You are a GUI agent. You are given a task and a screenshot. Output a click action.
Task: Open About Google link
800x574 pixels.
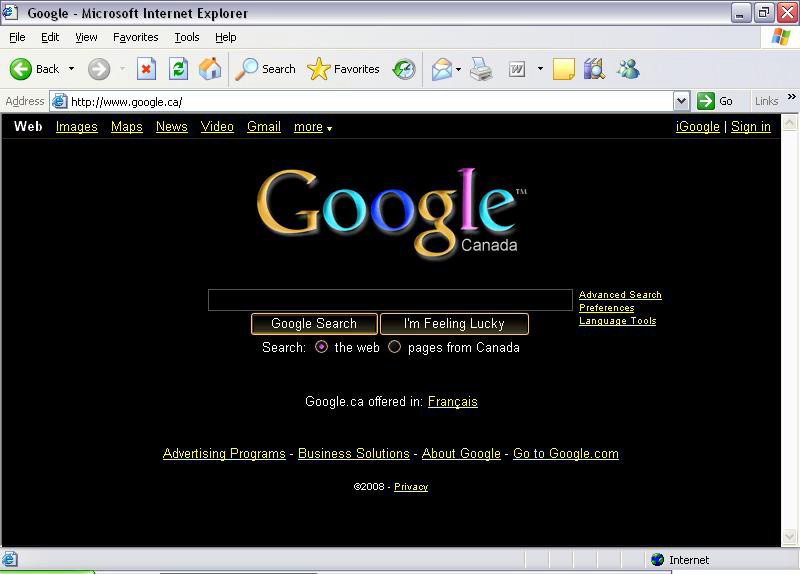point(461,454)
